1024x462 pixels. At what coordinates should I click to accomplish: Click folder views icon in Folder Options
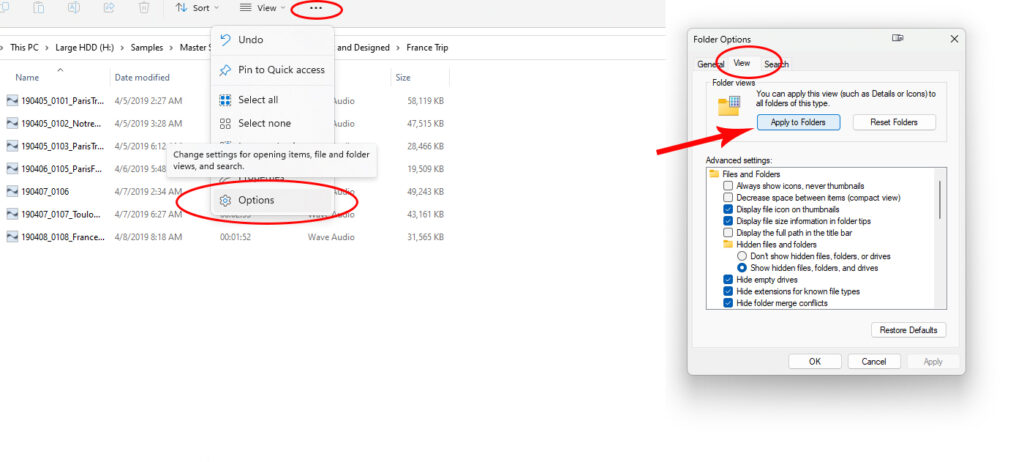pos(729,105)
